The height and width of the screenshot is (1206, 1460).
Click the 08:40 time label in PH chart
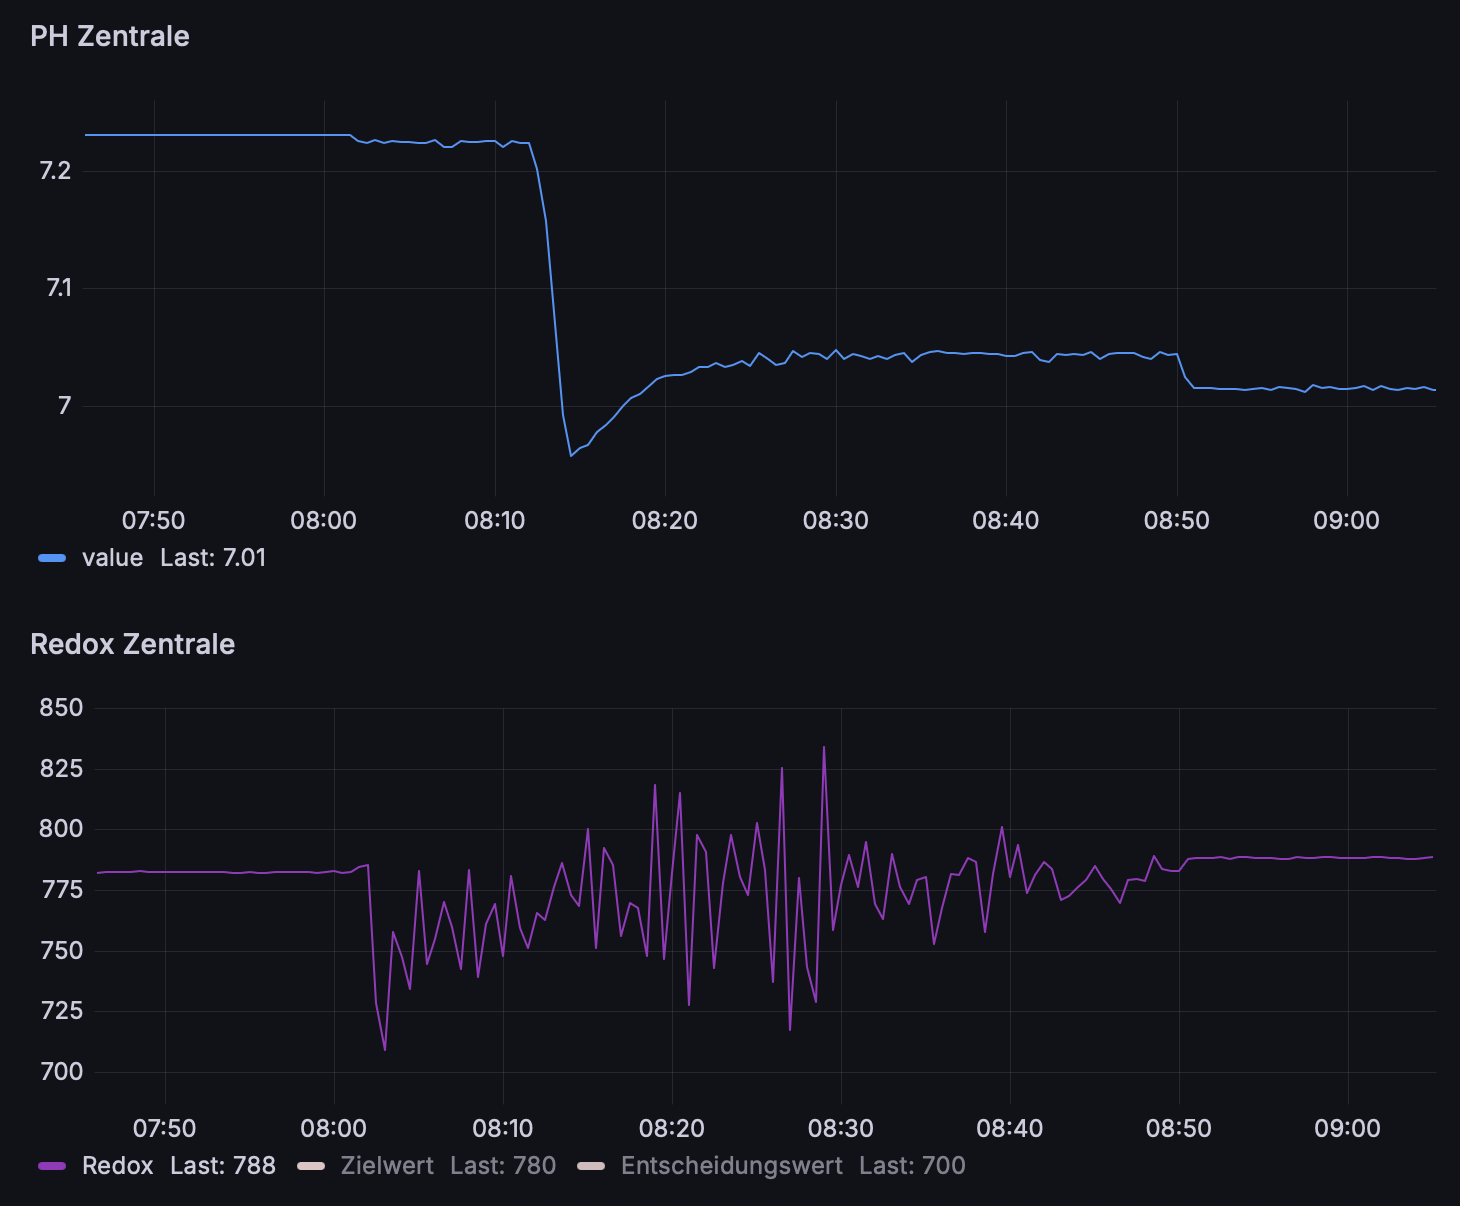[x=1006, y=521]
